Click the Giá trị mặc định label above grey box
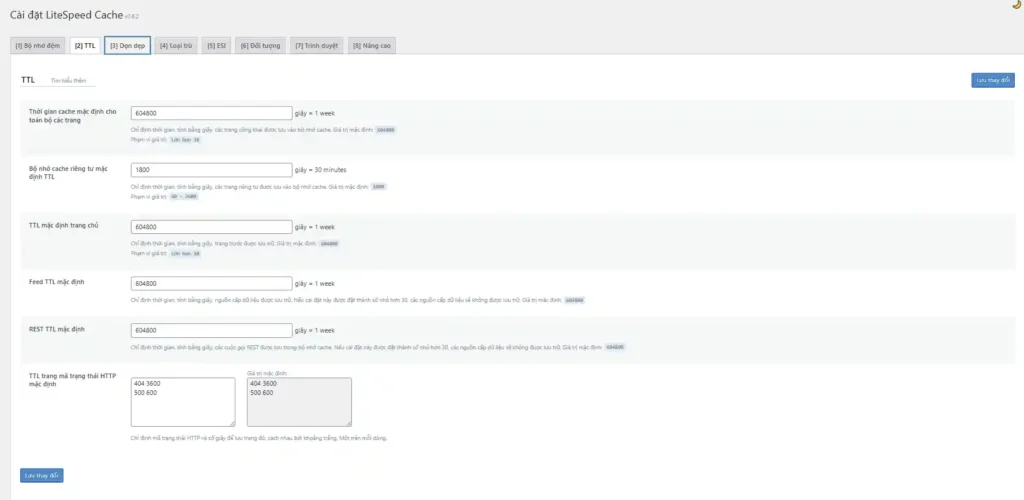 (267, 373)
